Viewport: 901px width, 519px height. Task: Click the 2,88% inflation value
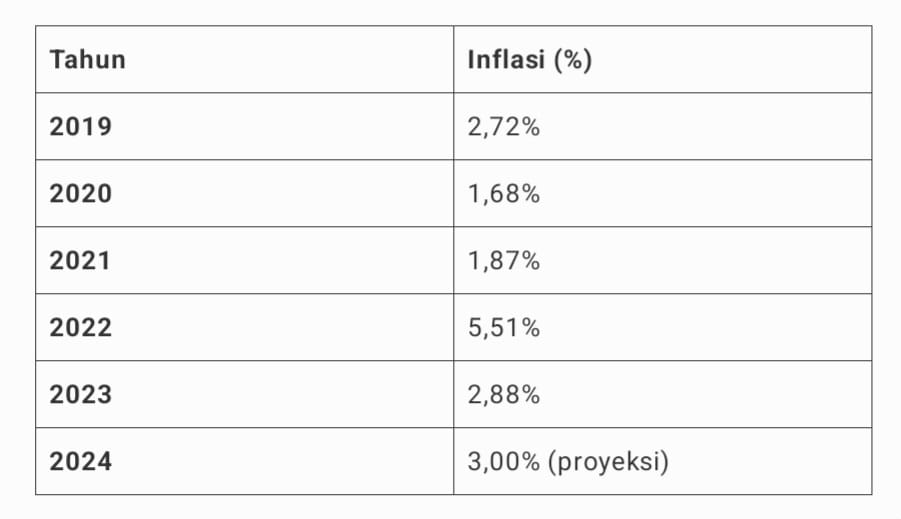click(x=504, y=395)
